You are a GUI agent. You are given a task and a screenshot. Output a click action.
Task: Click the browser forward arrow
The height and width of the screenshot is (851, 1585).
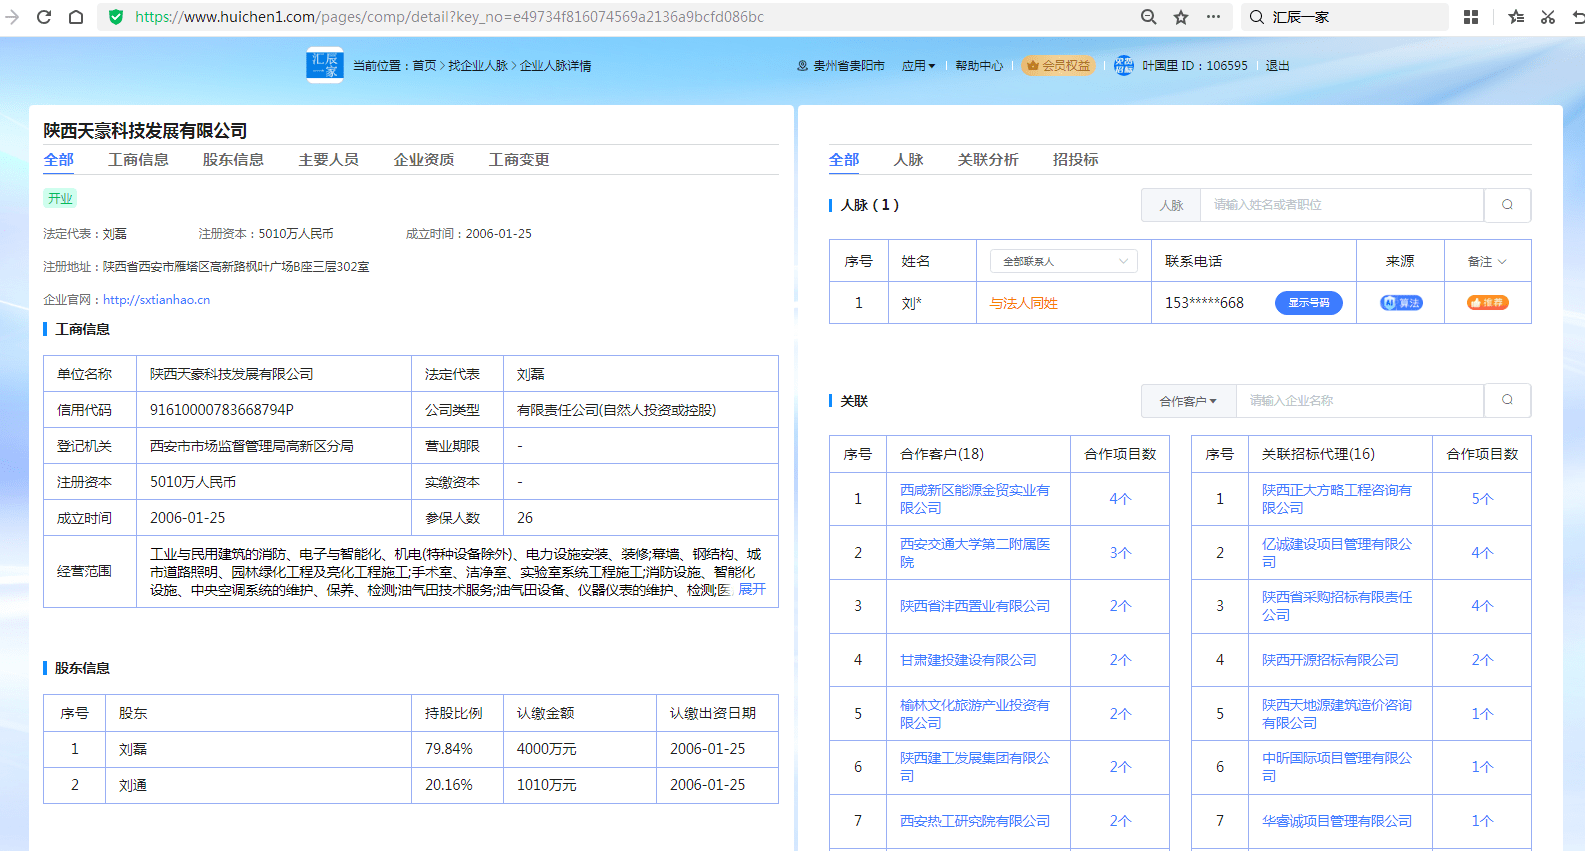(x=12, y=17)
